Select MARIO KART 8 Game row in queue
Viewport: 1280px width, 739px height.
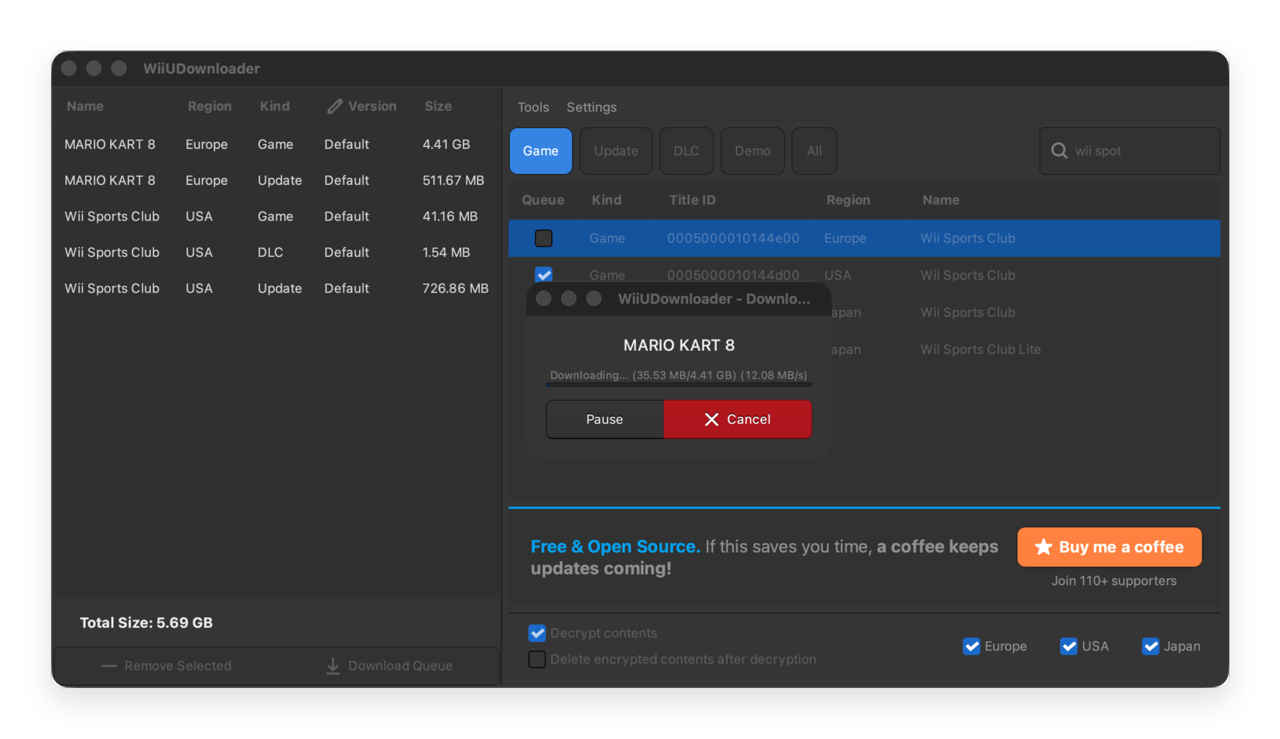pos(277,144)
